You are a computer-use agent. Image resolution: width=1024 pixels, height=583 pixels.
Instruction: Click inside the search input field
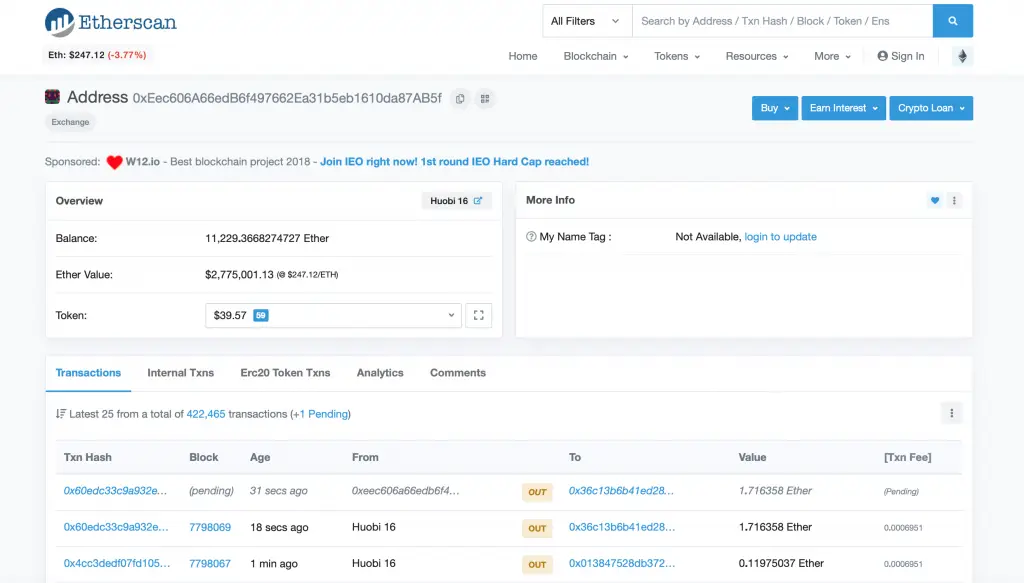782,21
